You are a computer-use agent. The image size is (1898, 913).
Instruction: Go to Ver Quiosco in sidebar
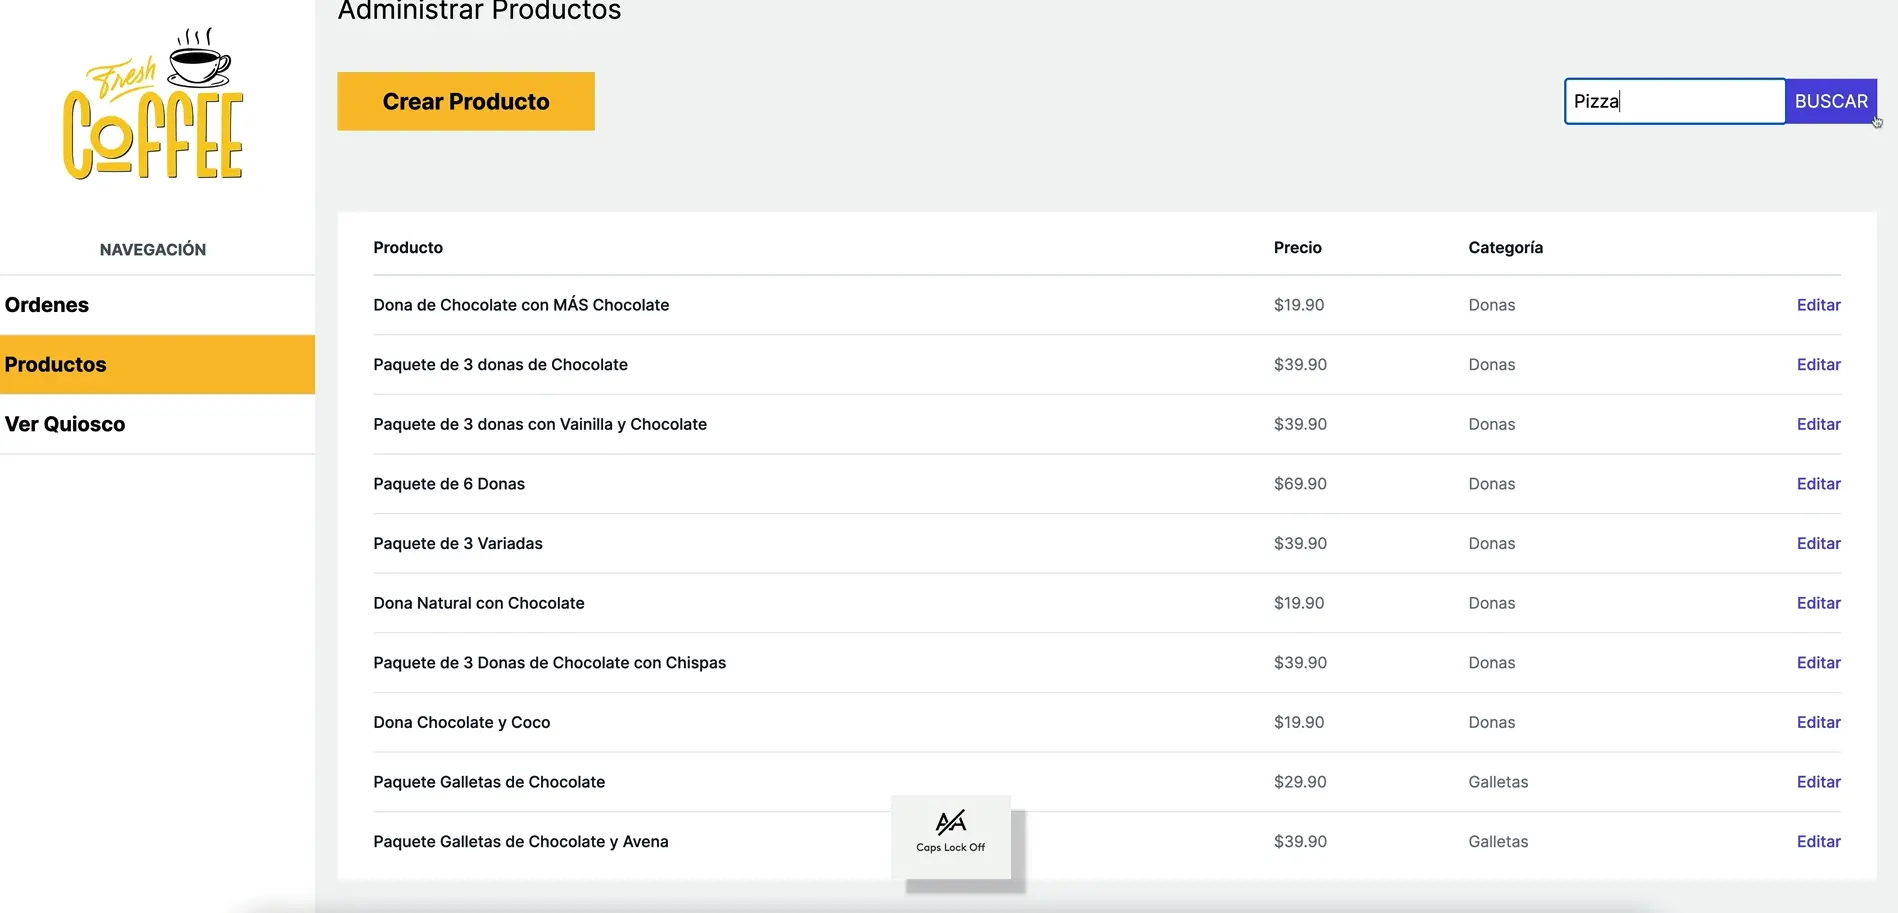[x=65, y=424]
